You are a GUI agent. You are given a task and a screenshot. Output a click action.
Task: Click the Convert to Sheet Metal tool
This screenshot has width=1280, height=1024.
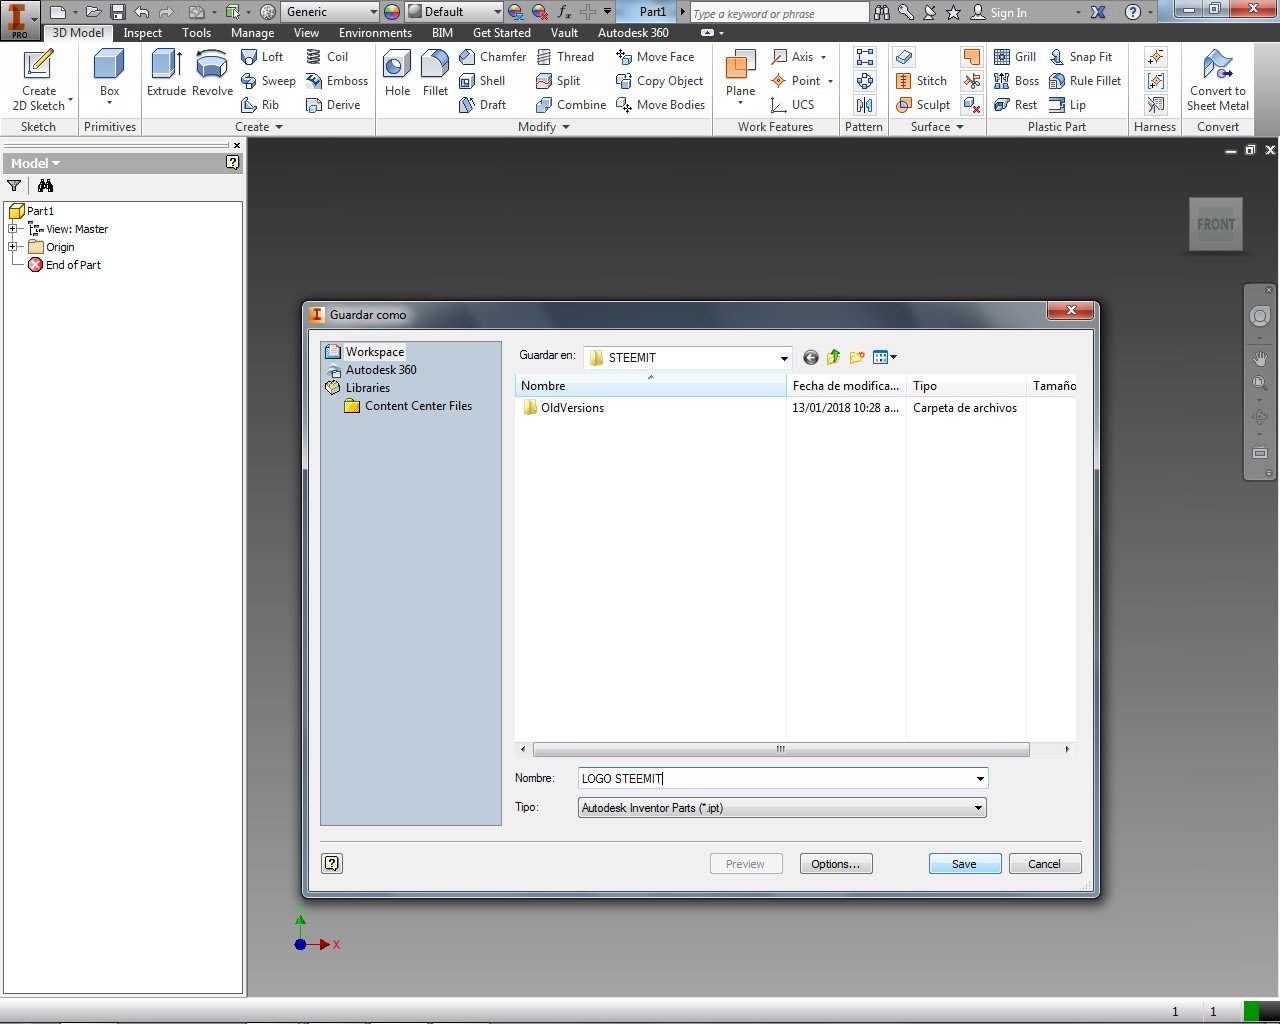coord(1218,80)
